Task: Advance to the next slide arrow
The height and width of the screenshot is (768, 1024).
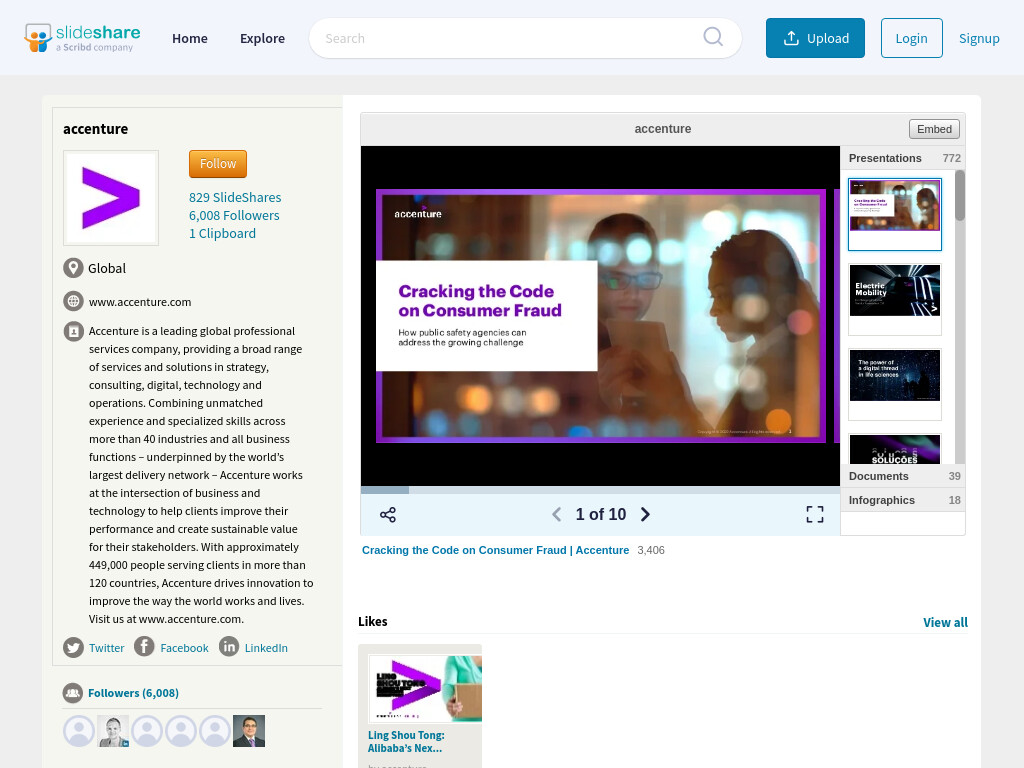Action: pos(645,515)
